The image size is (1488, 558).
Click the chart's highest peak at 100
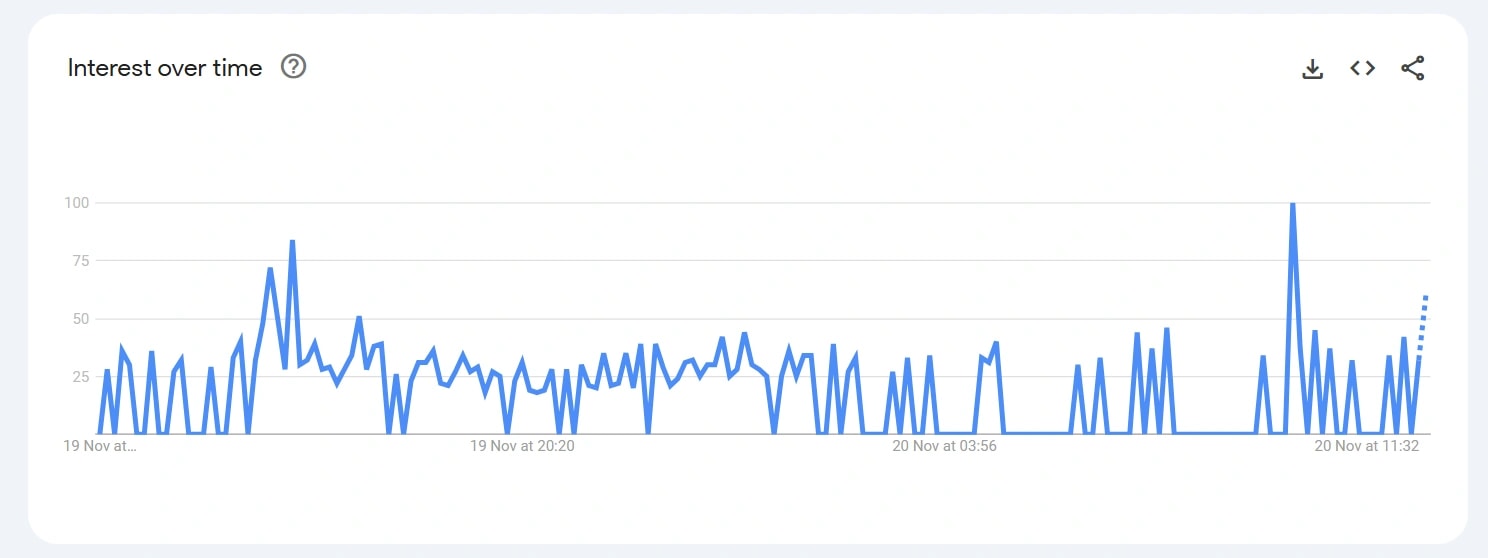point(1293,204)
